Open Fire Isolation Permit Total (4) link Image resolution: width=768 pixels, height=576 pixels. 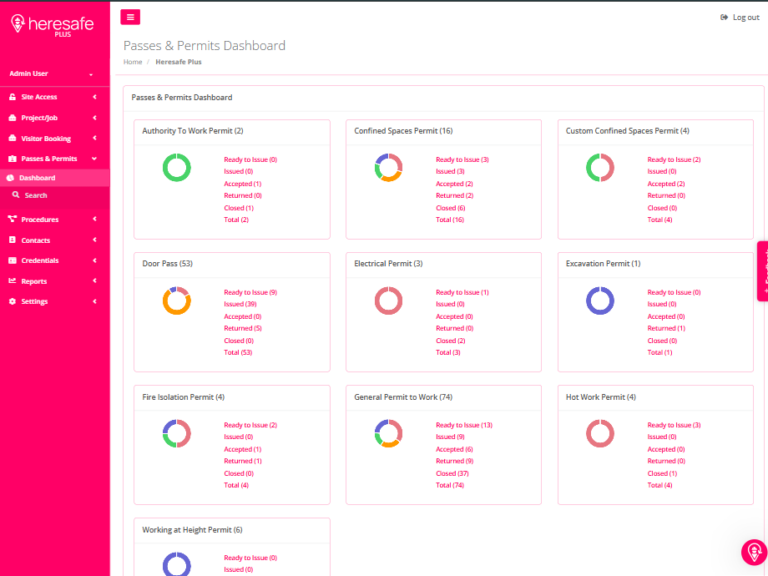point(236,485)
